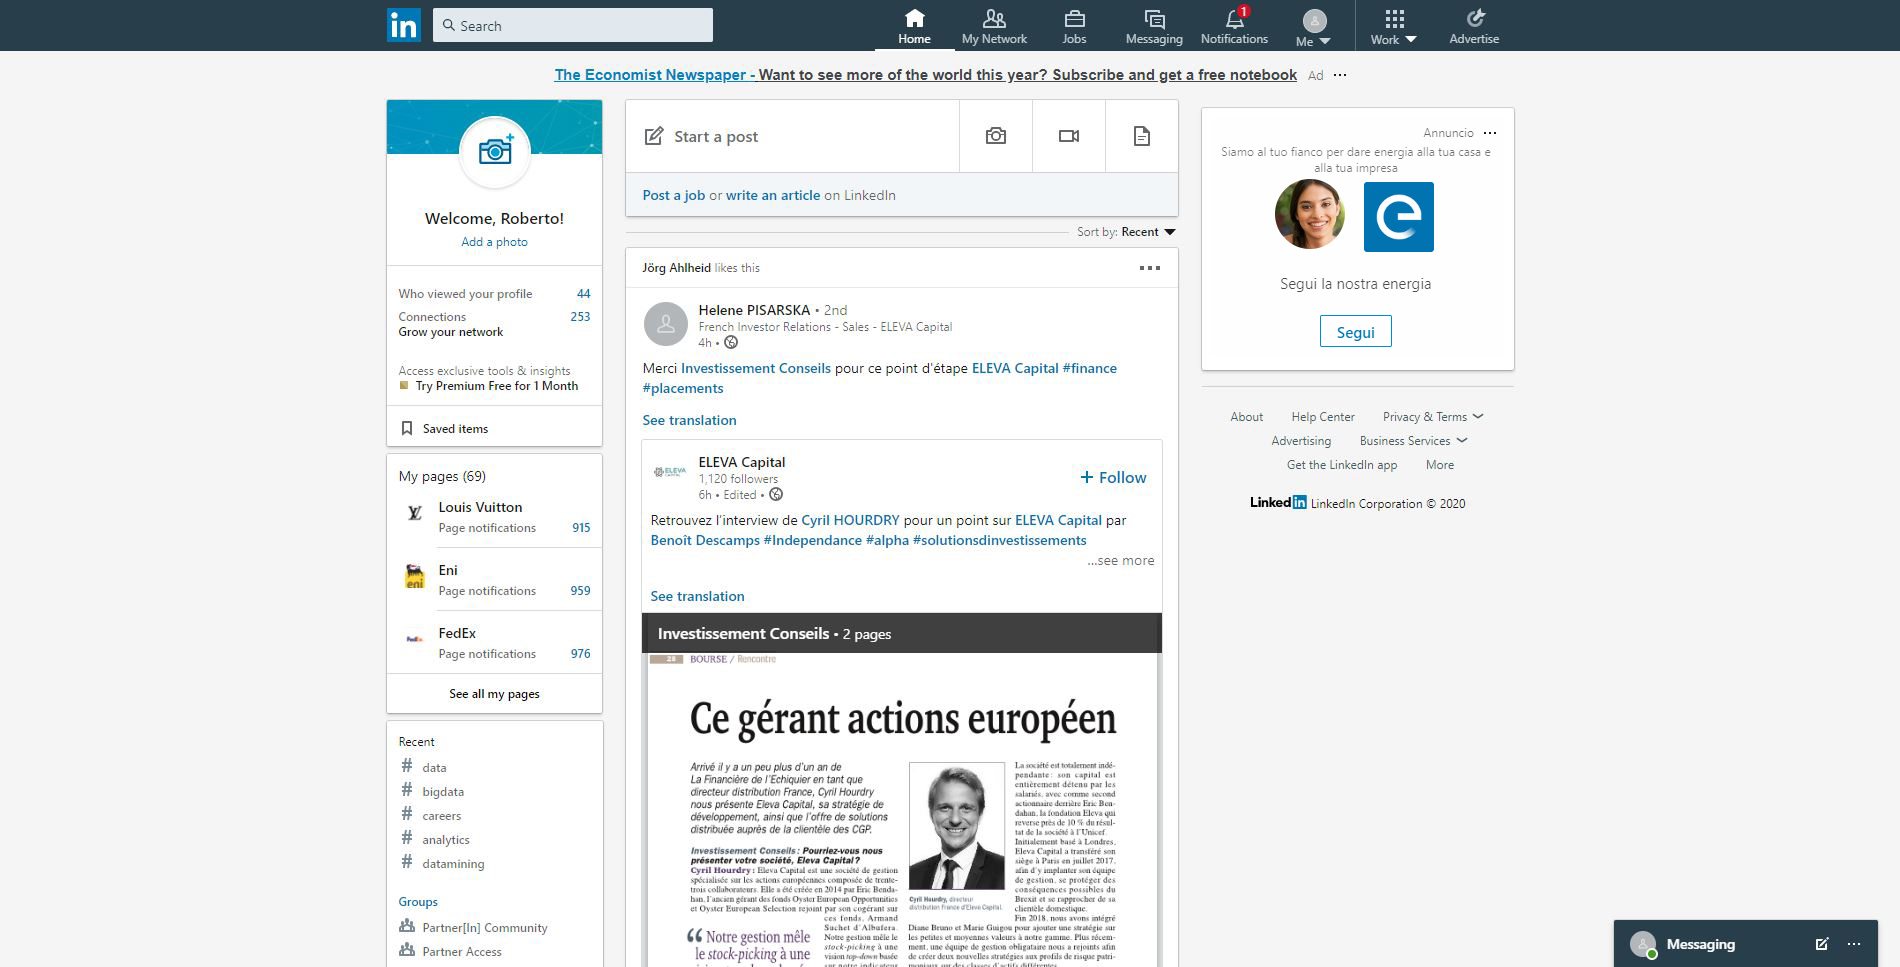This screenshot has height=967, width=1900.
Task: Click the LinkedIn logo in the navbar
Action: pyautogui.click(x=404, y=25)
